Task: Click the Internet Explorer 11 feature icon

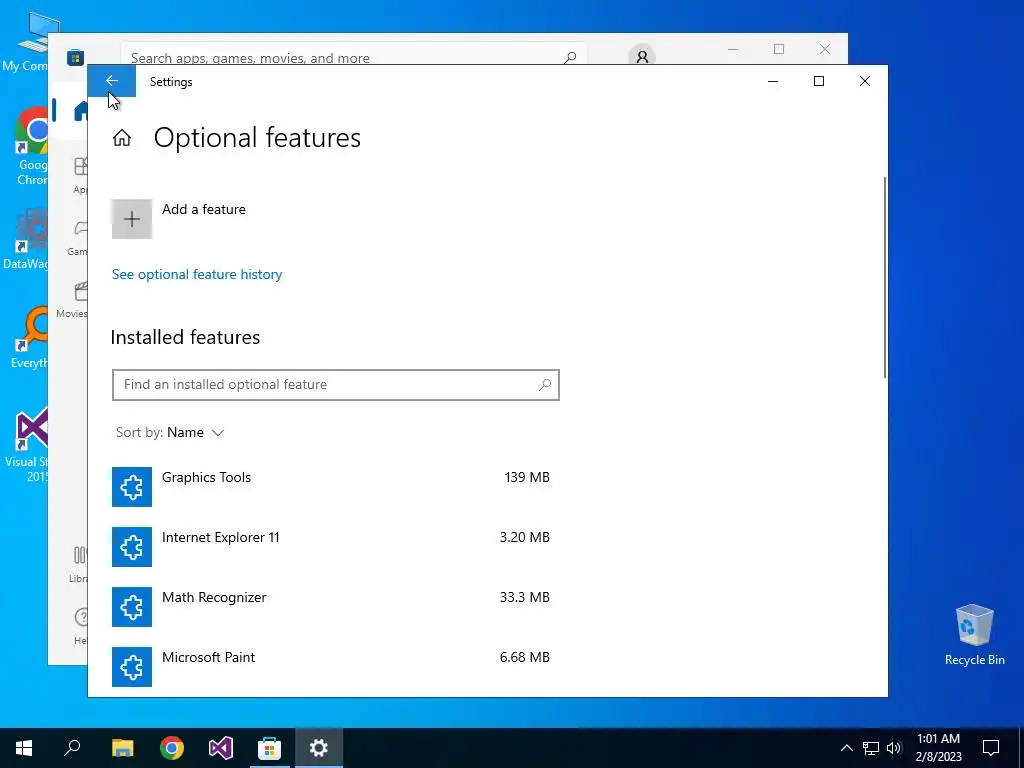Action: [132, 547]
